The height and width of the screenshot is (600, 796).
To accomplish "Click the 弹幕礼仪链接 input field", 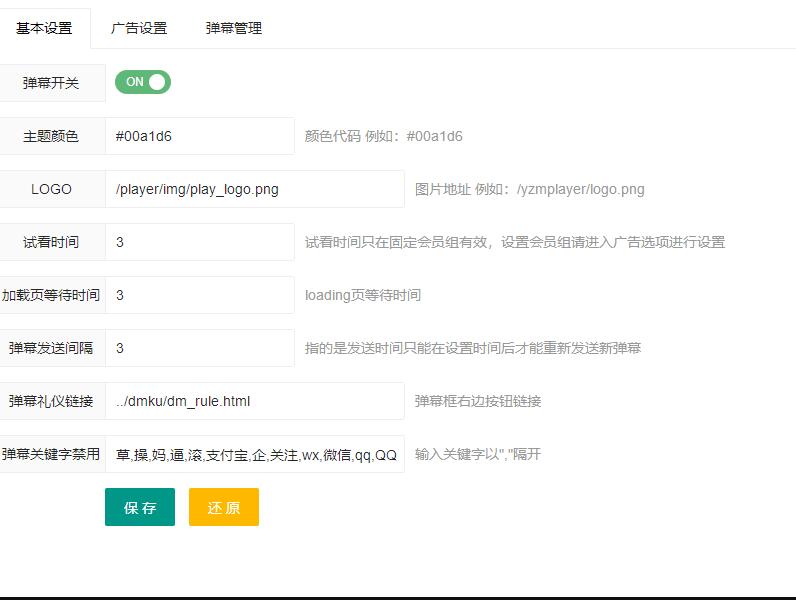I will point(255,401).
